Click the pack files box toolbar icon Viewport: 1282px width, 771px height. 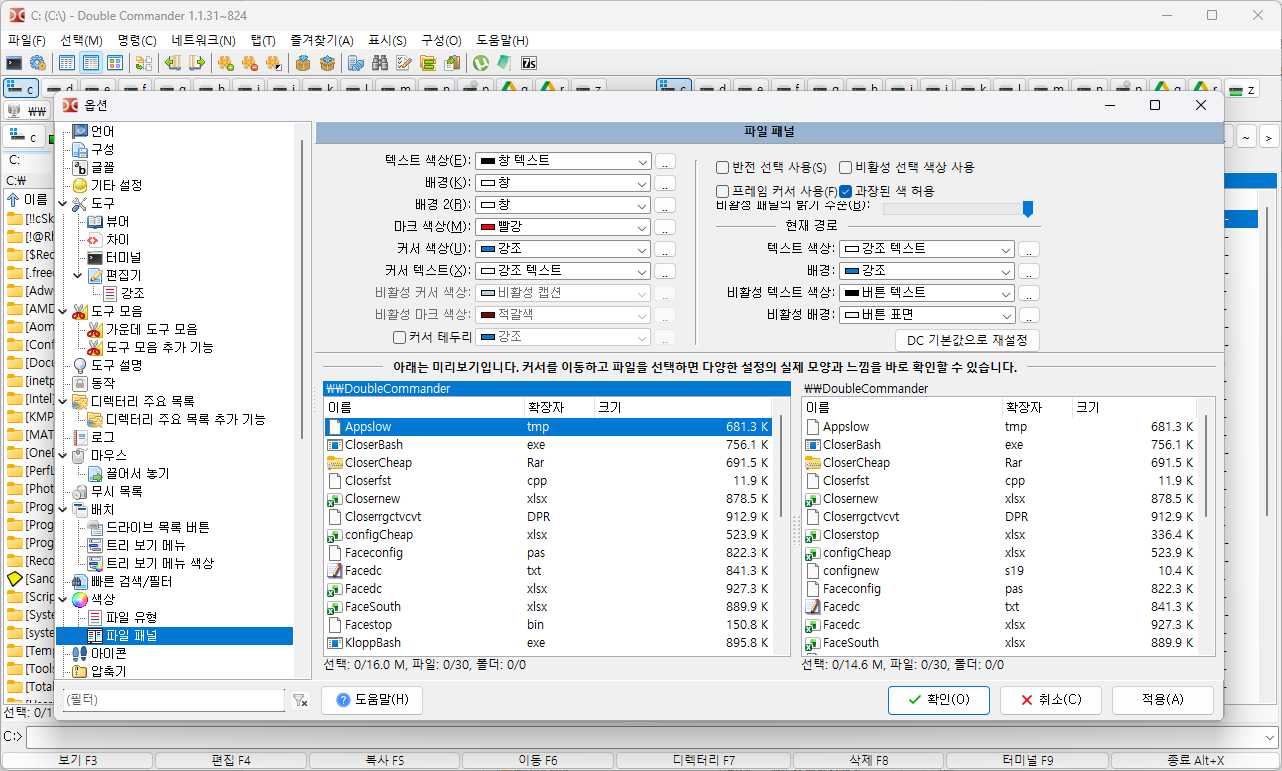pyautogui.click(x=303, y=63)
